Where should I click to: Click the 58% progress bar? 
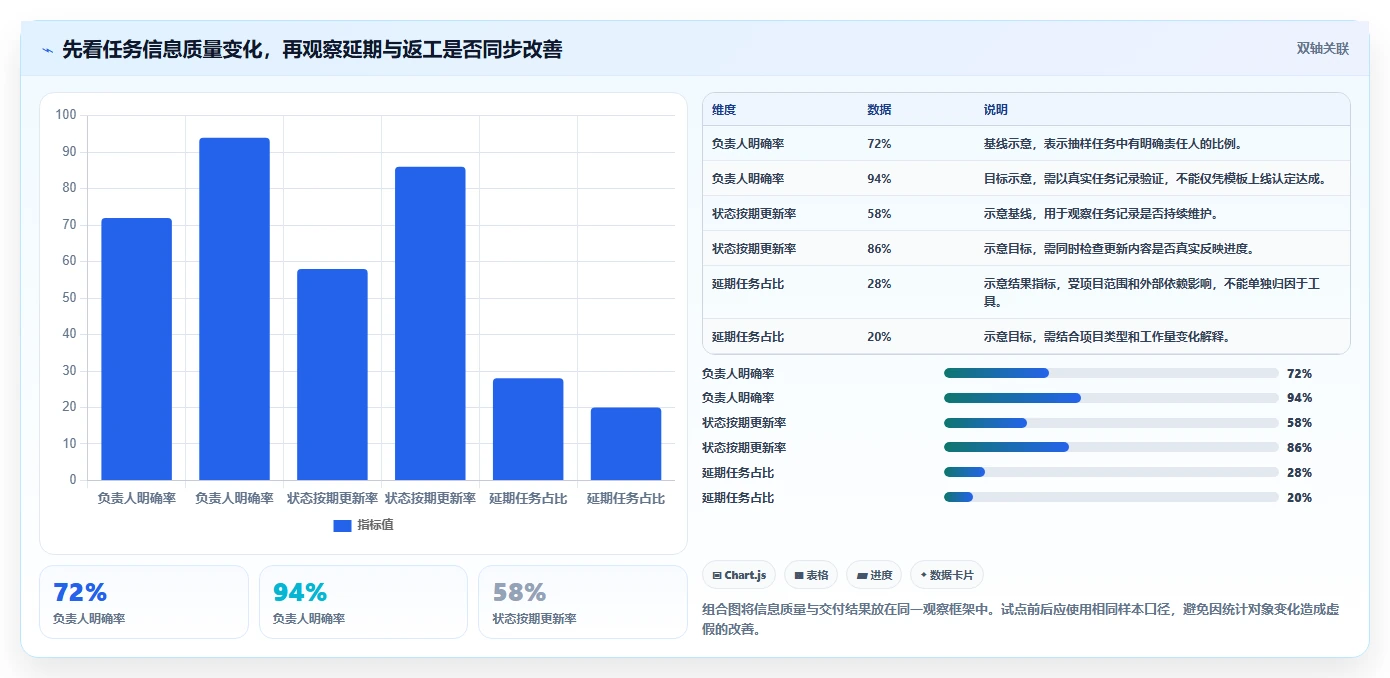tap(1111, 423)
